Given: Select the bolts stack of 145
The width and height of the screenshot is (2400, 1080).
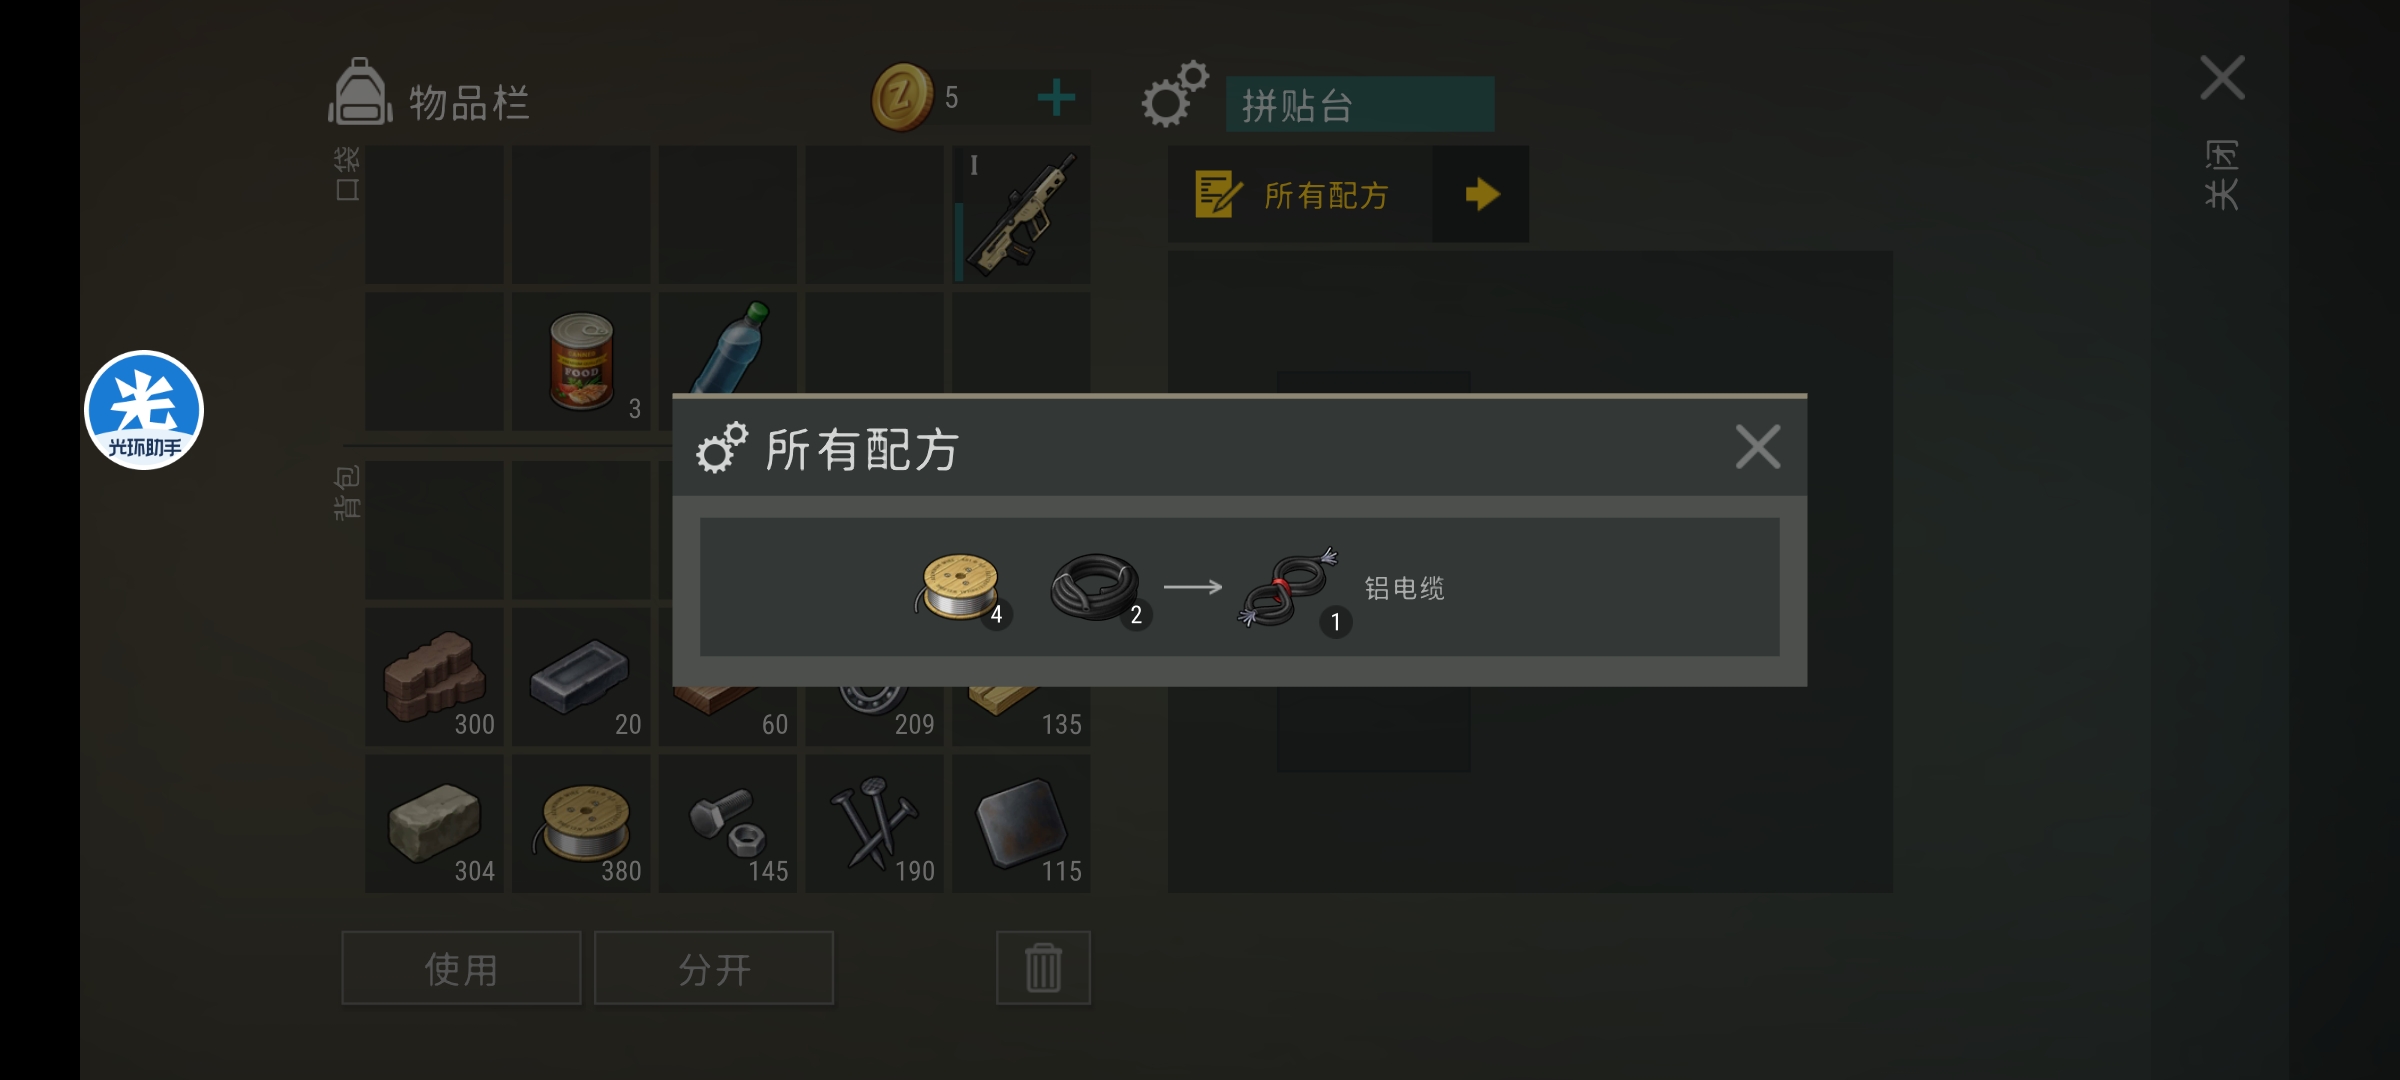Looking at the screenshot, I should pyautogui.click(x=728, y=823).
